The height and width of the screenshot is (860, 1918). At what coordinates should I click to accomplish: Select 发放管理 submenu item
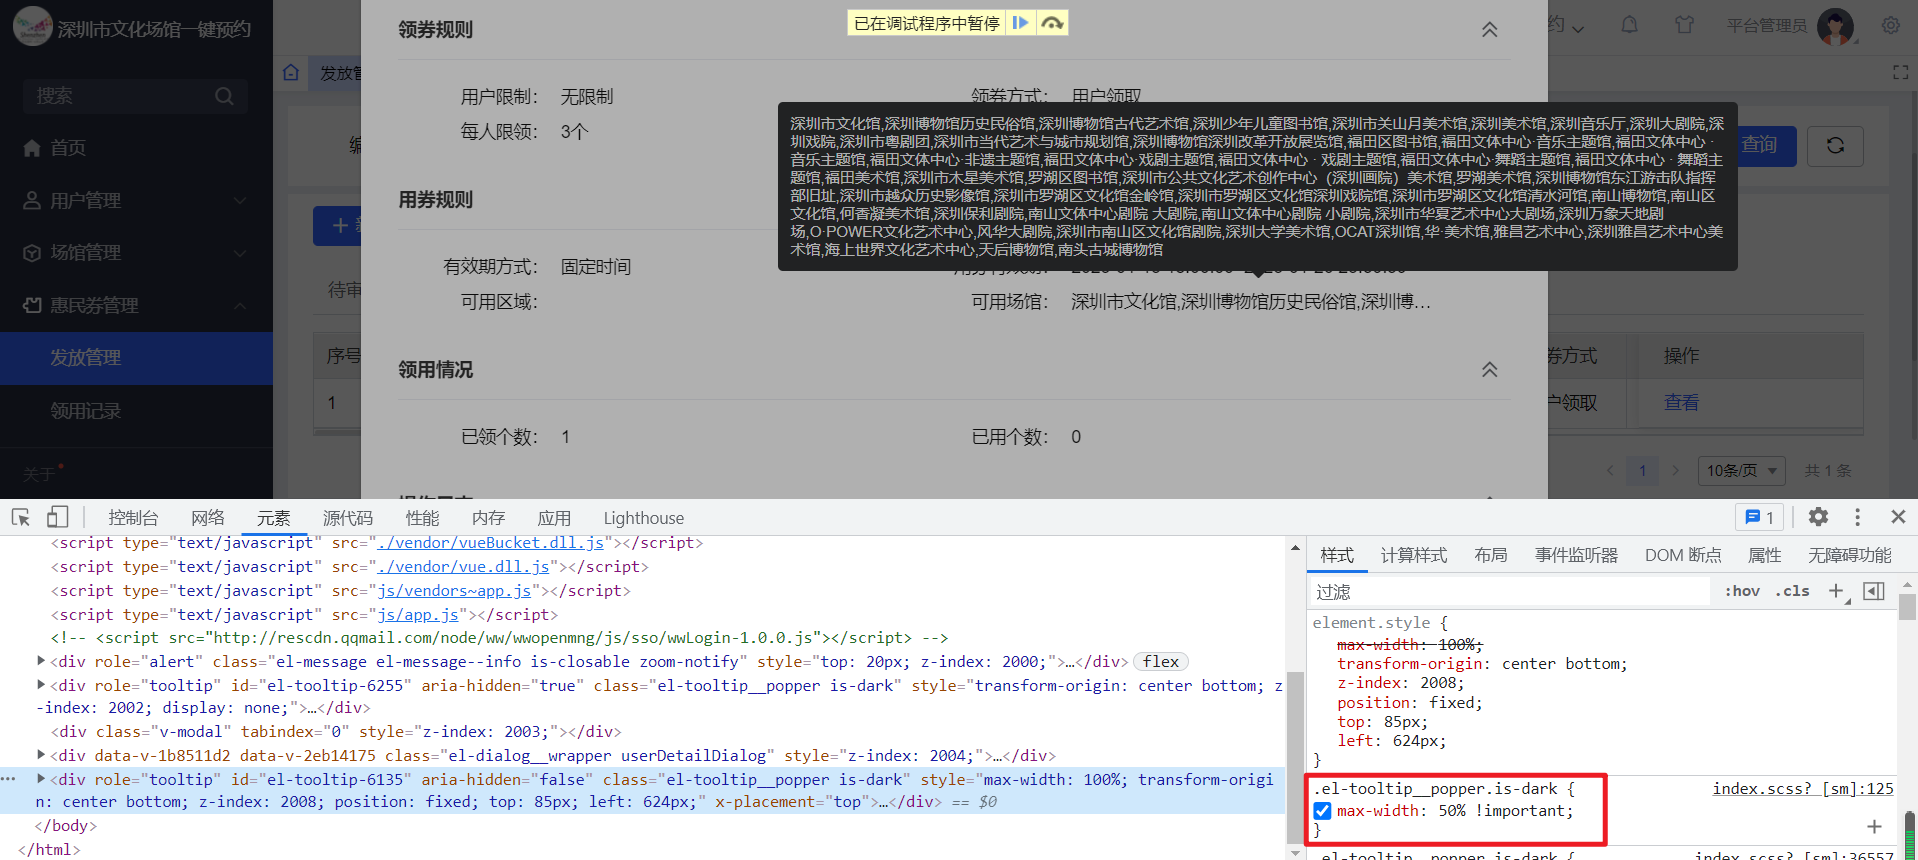click(136, 358)
